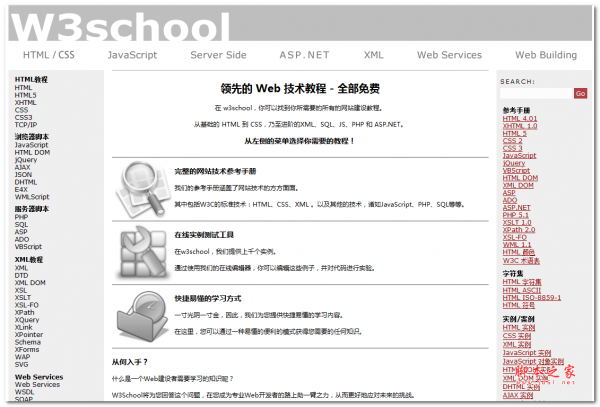Open the HTML ASCII charset link
This screenshot has width=600, height=407.
[522, 290]
